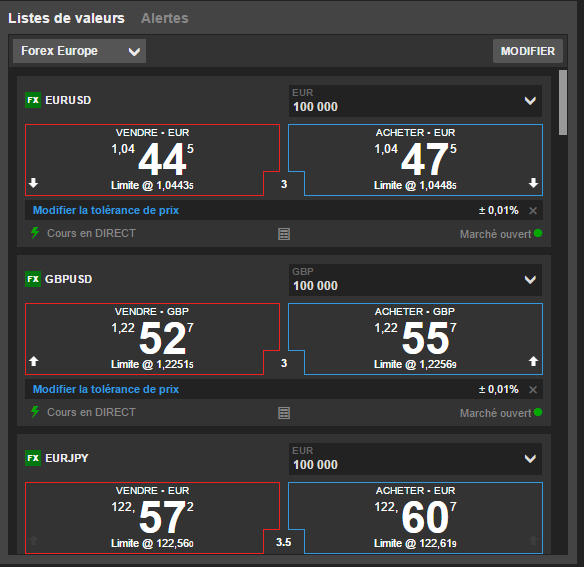Click the EURUSD live-price lightning bolt icon

point(35,233)
